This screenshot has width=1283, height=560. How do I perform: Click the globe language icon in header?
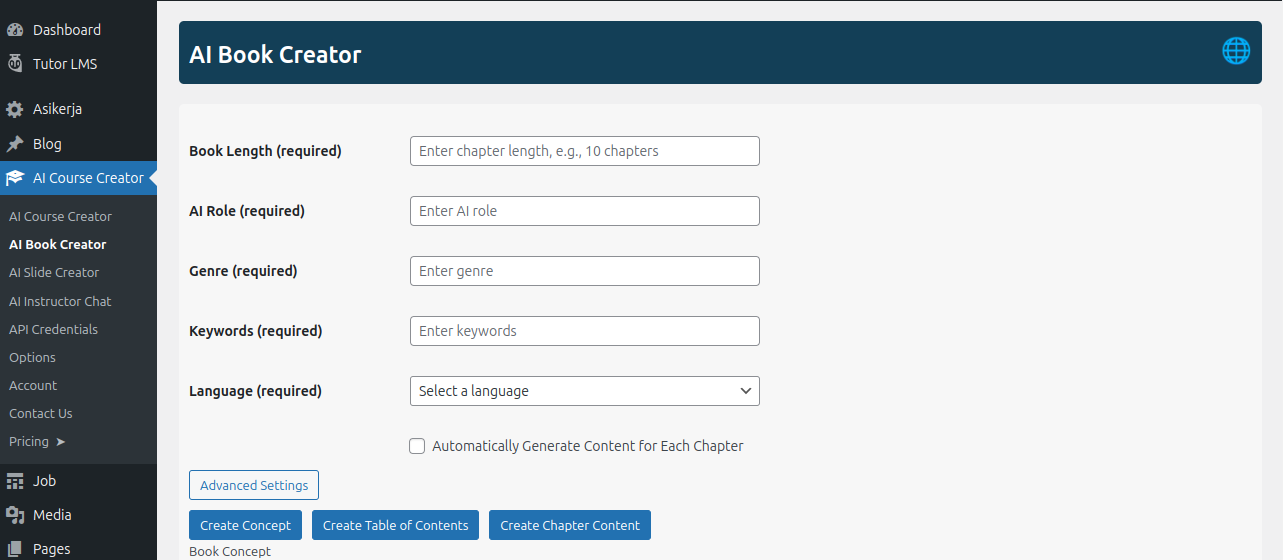tap(1236, 51)
